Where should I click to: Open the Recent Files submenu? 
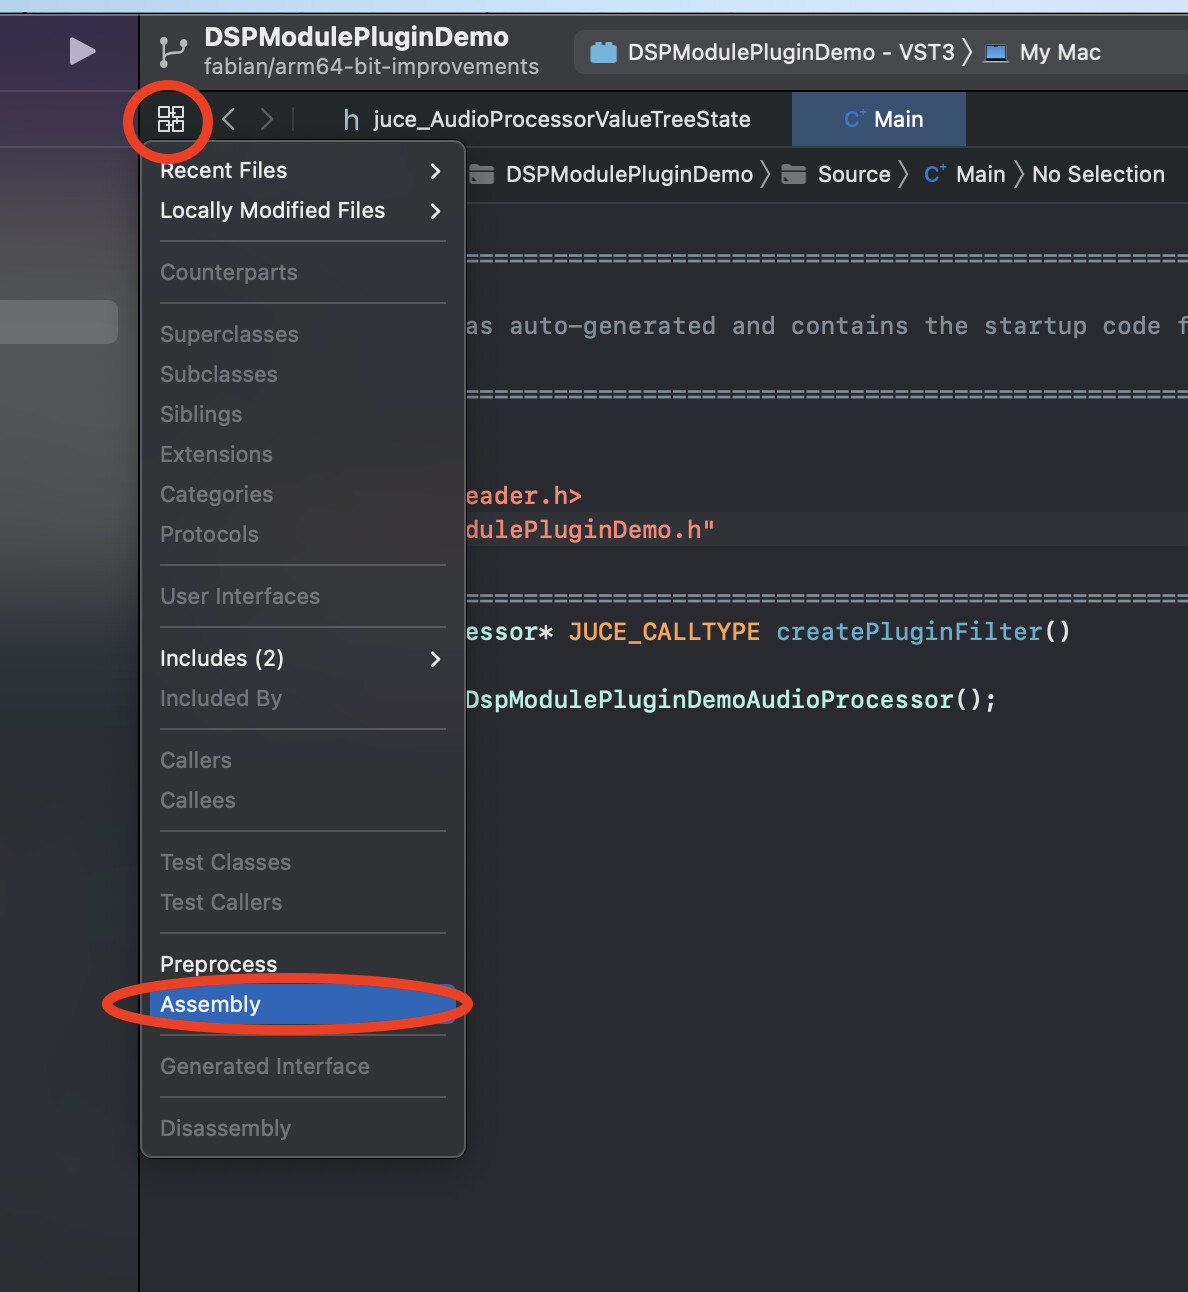tap(303, 171)
